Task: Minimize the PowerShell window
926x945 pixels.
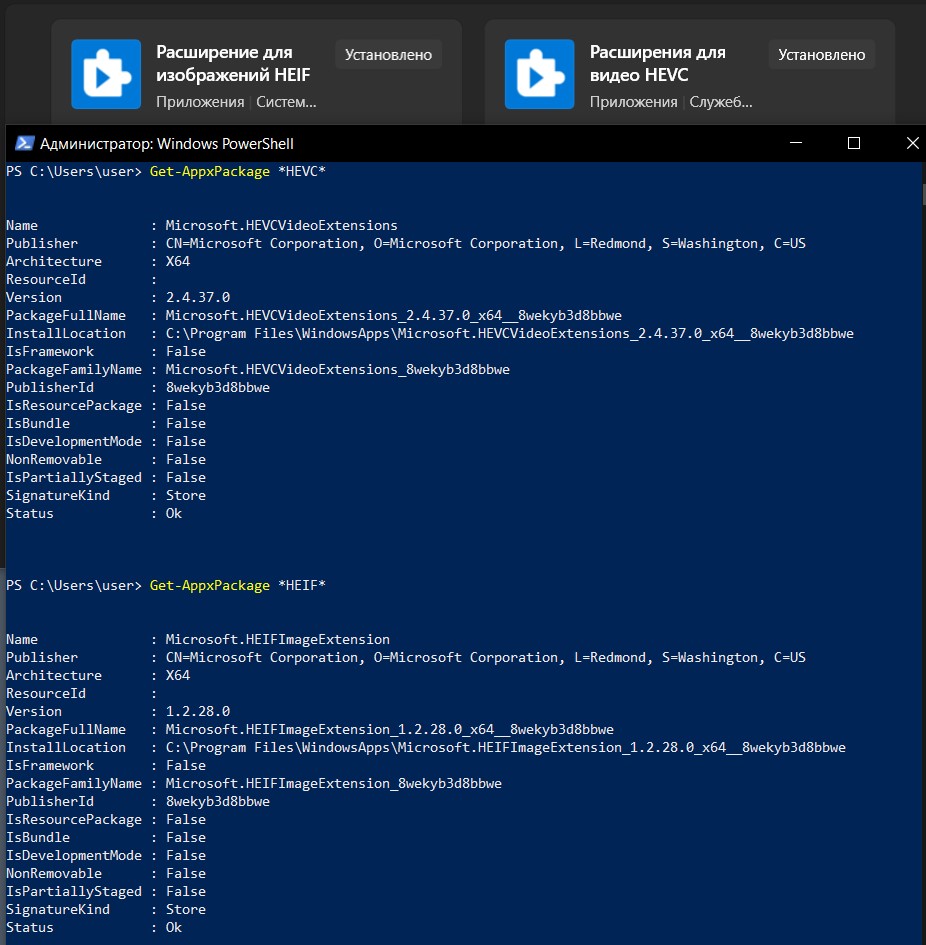Action: tap(796, 143)
